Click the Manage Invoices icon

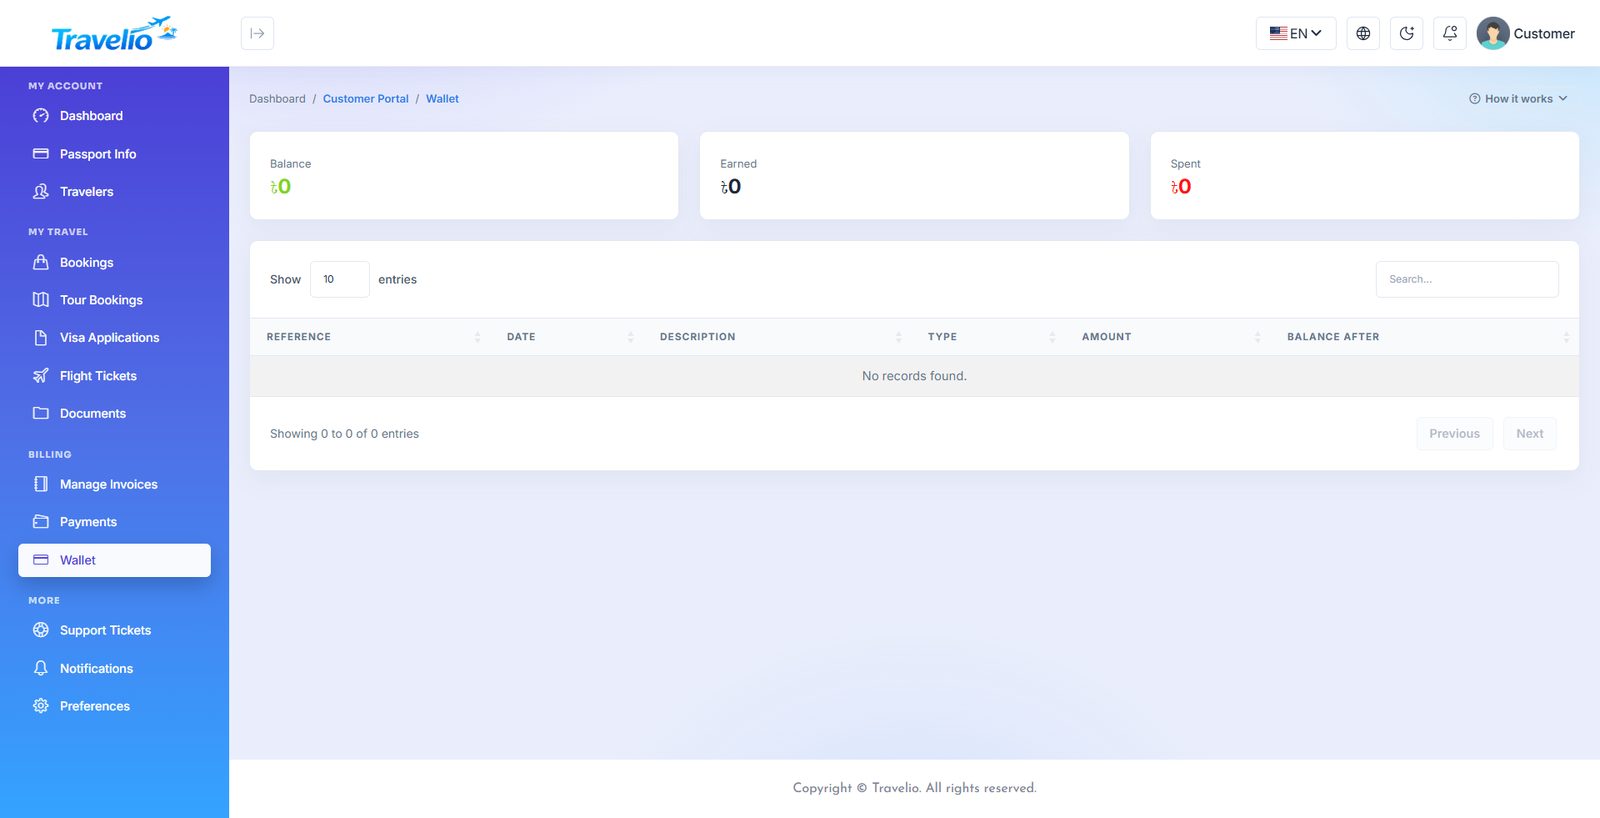(41, 484)
